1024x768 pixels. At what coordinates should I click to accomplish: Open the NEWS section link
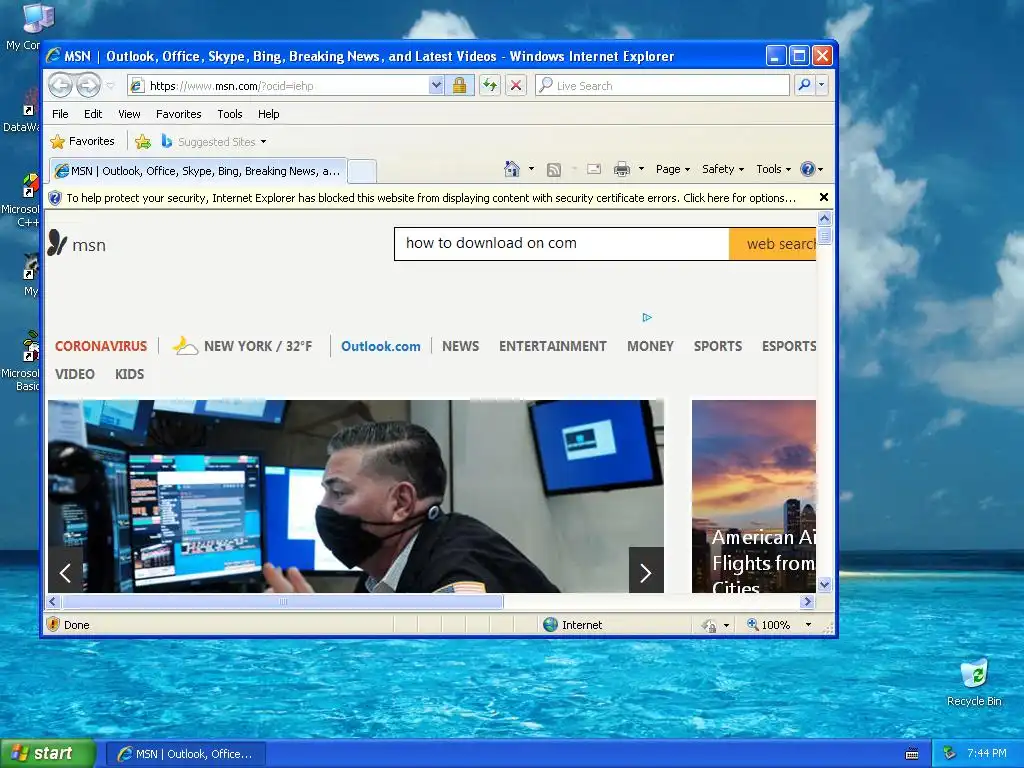460,346
